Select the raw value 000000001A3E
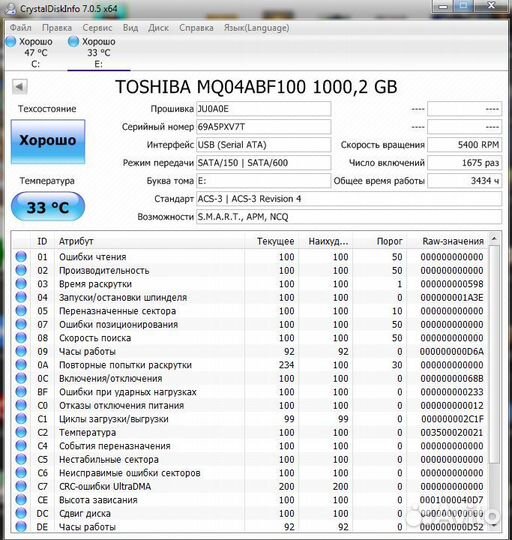512x540 pixels. 452,297
